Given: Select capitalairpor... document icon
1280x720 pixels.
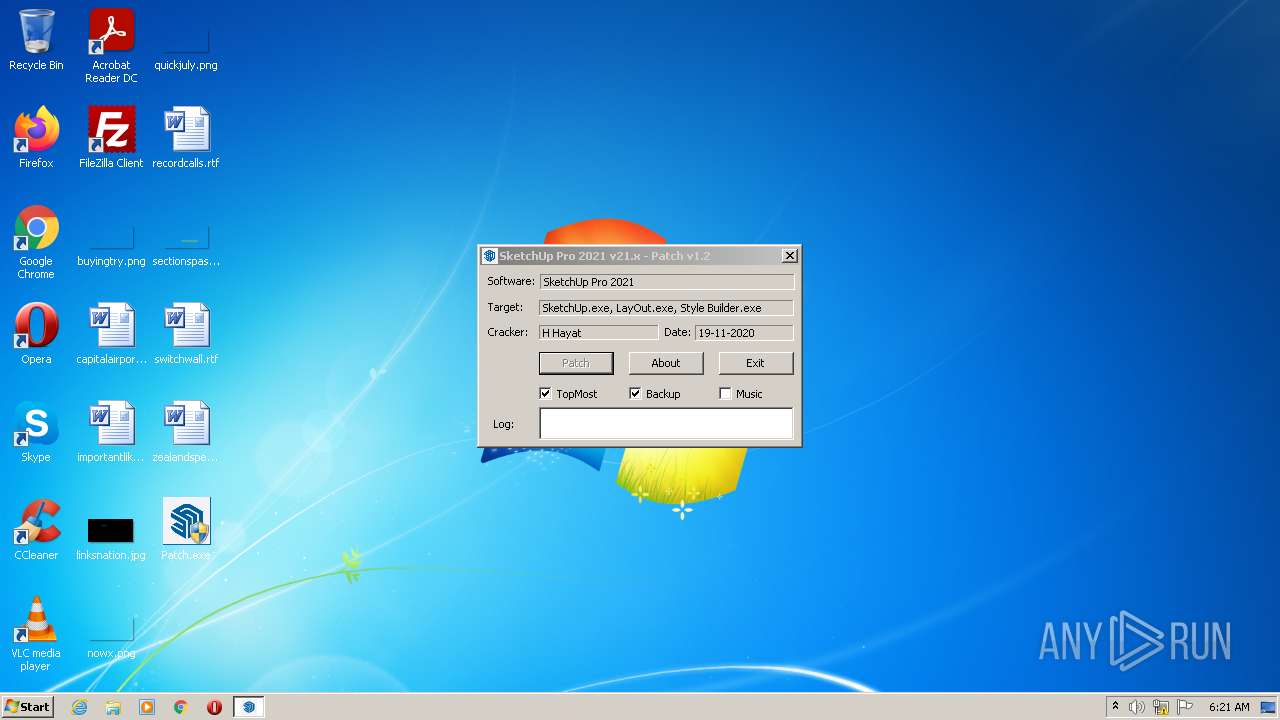Looking at the screenshot, I should (x=111, y=334).
